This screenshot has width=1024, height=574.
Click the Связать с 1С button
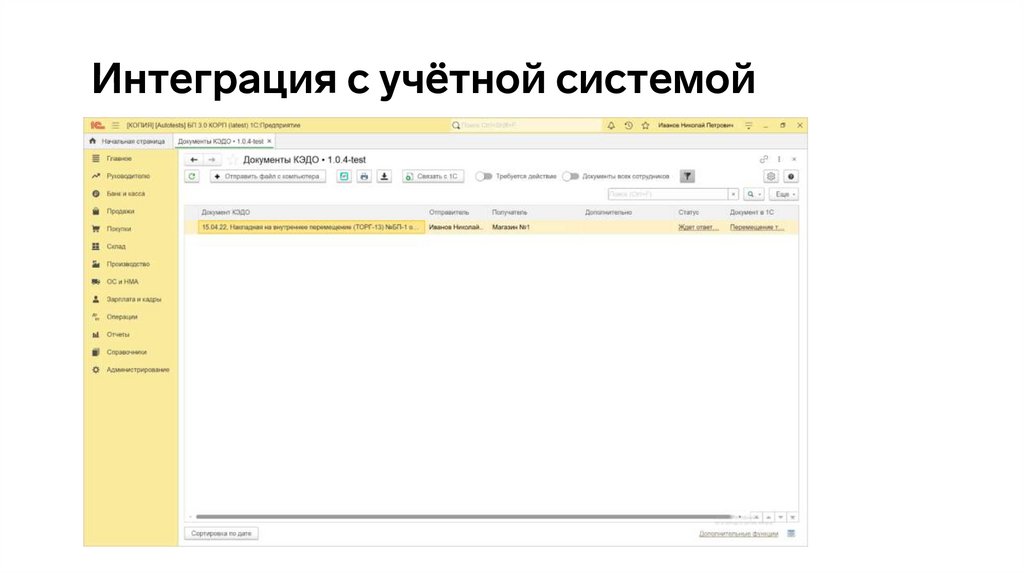pyautogui.click(x=433, y=176)
